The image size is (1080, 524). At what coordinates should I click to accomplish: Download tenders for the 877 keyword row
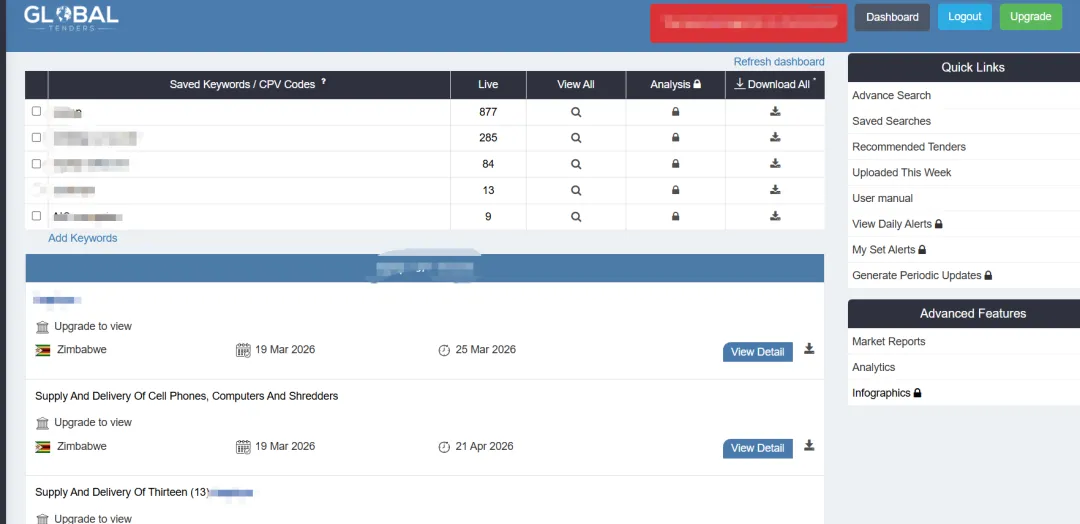click(775, 111)
